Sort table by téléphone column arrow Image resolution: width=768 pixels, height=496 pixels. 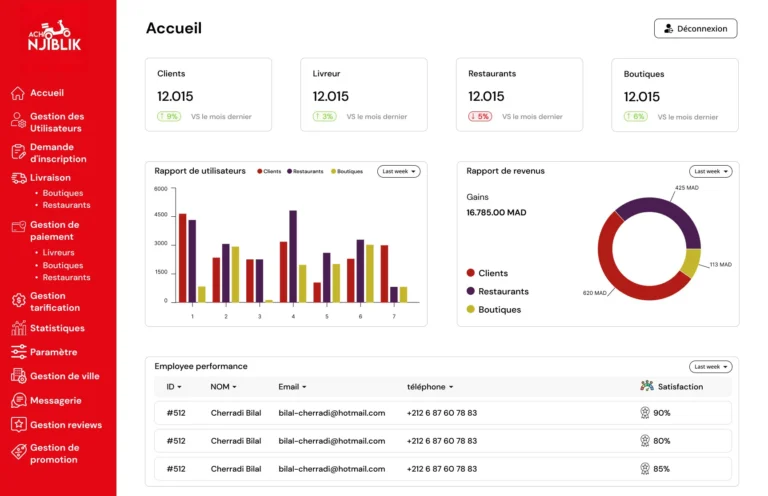coord(451,387)
